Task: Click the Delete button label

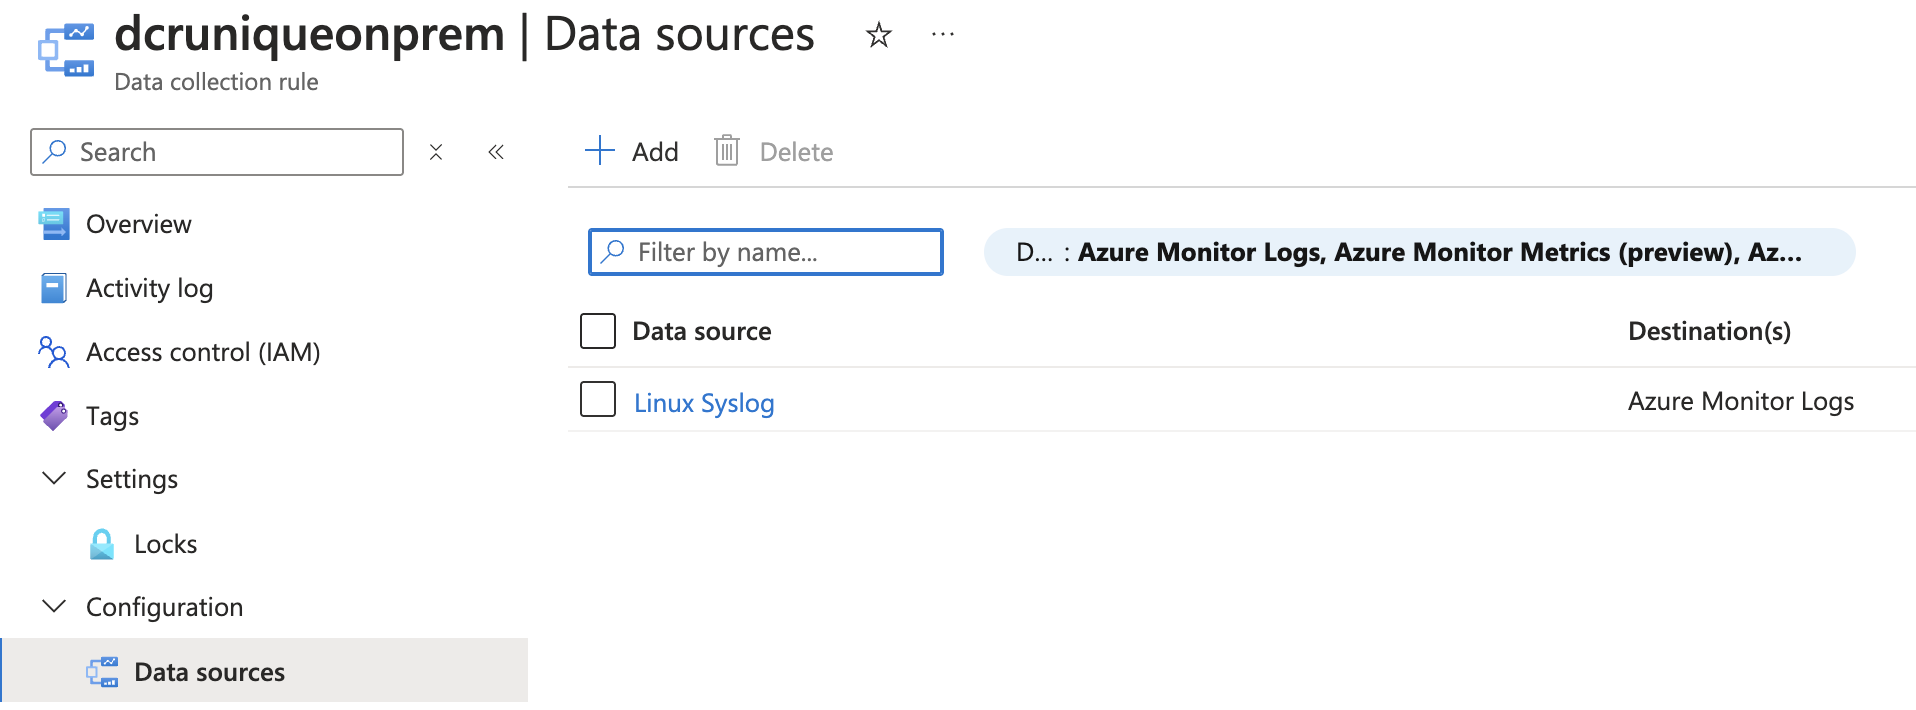Action: point(796,152)
